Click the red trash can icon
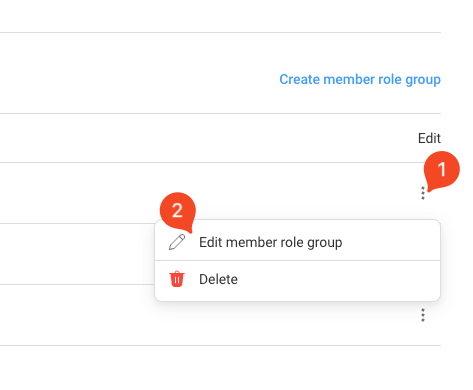This screenshot has height=390, width=473. coord(177,279)
